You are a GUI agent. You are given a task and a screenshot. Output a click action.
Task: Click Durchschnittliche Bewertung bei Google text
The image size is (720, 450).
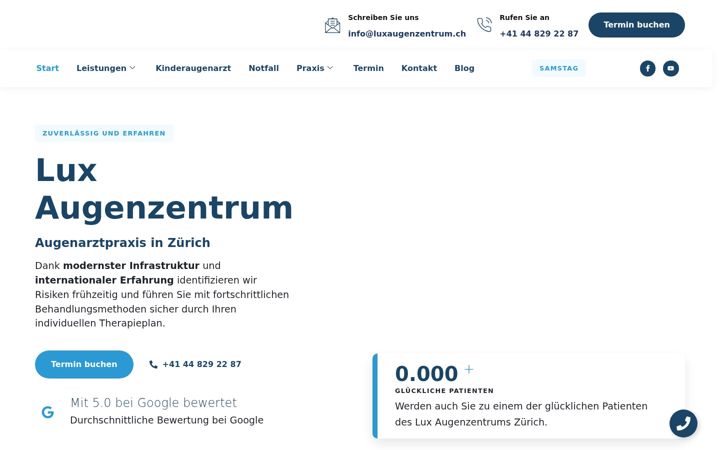(167, 420)
